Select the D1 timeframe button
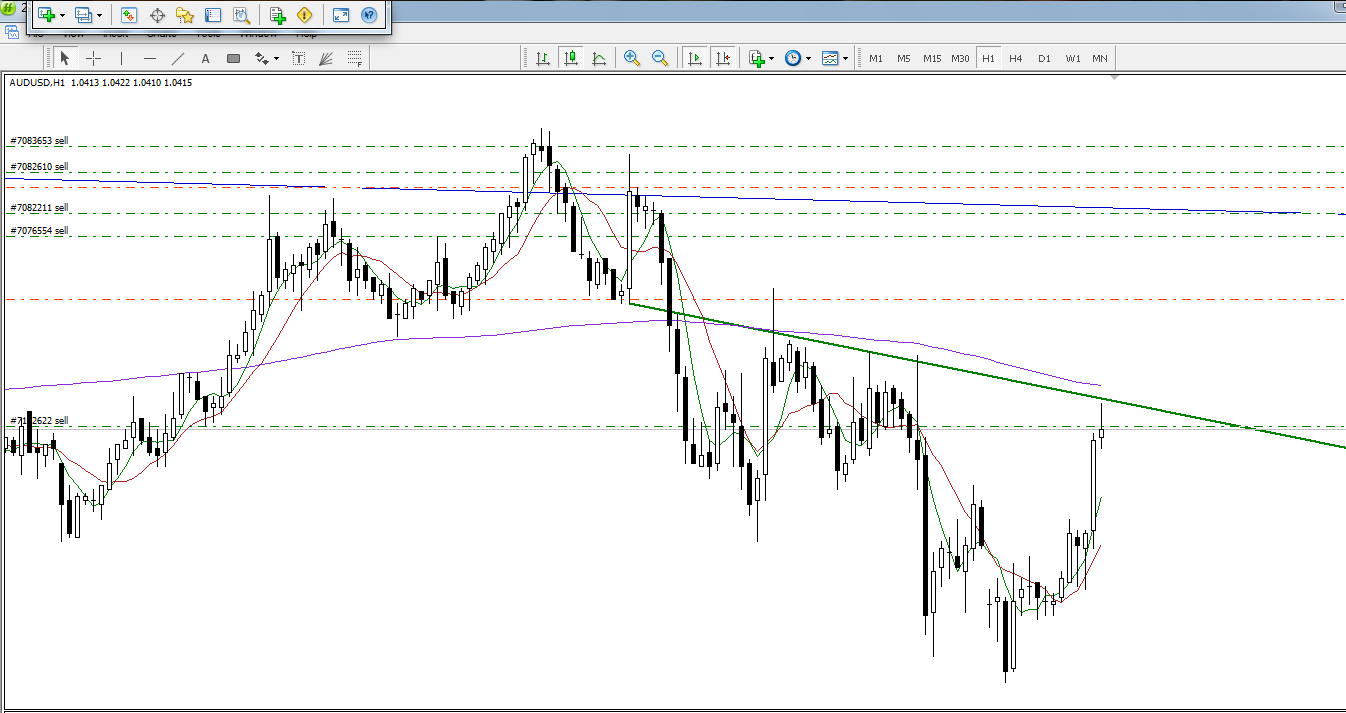The width and height of the screenshot is (1346, 713). click(x=1044, y=58)
